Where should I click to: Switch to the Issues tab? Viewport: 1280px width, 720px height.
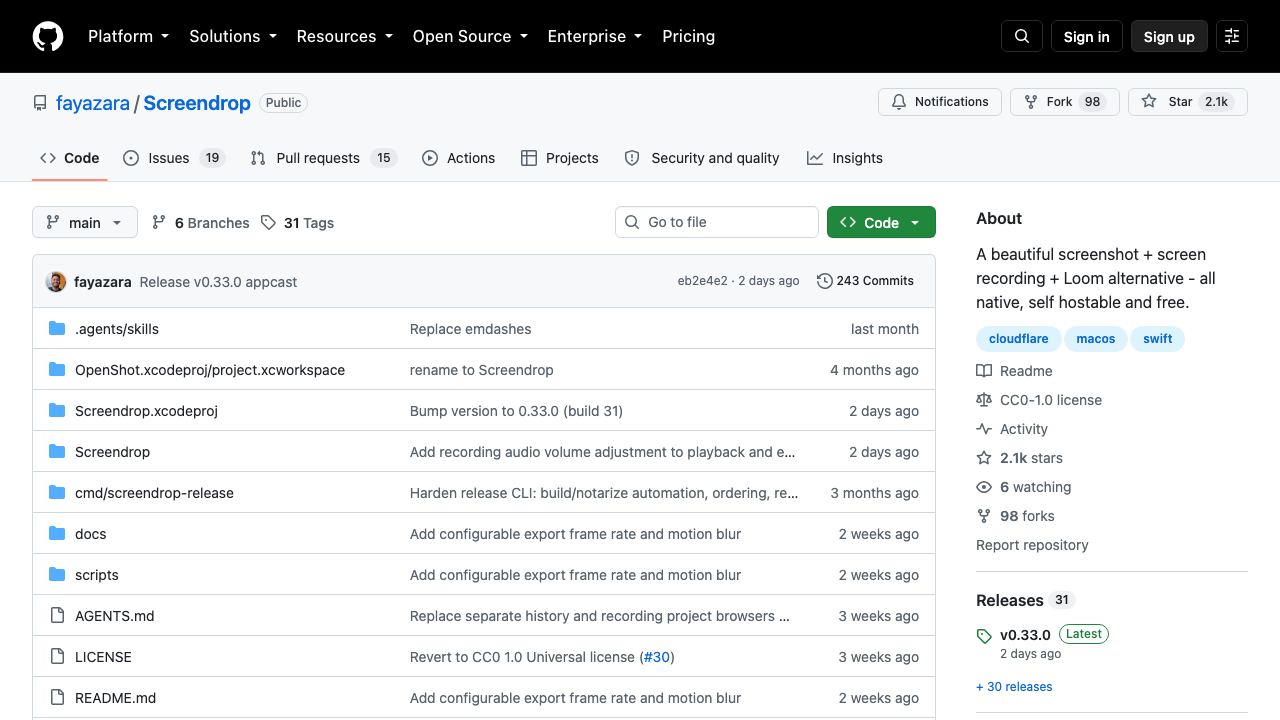[174, 158]
